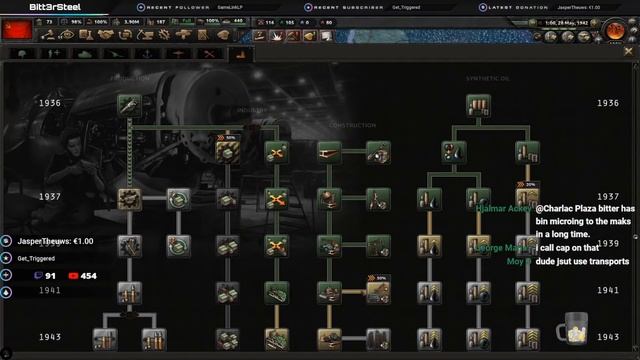Screen dimensions: 640x360
Task: Select top Synthetic Oil tech with oil drop
Action: coord(454,152)
